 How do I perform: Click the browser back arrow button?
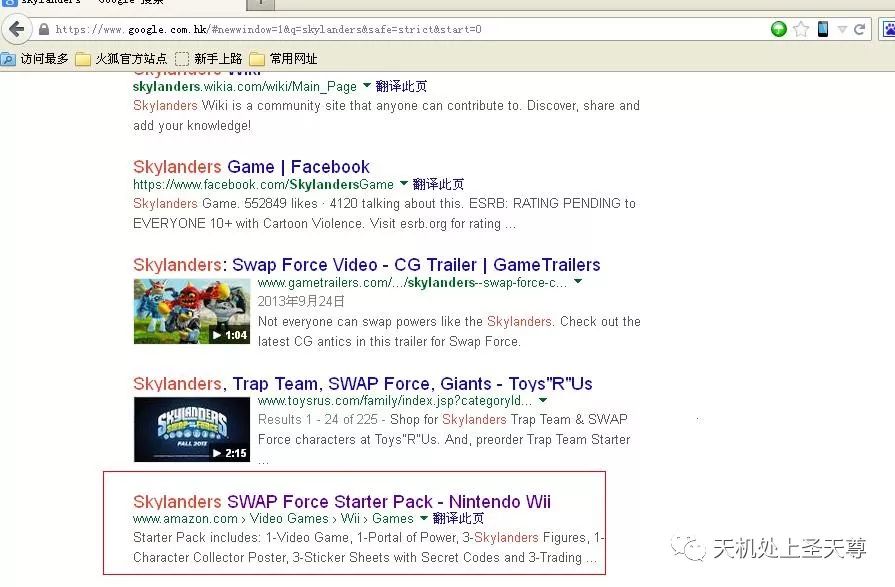16,29
